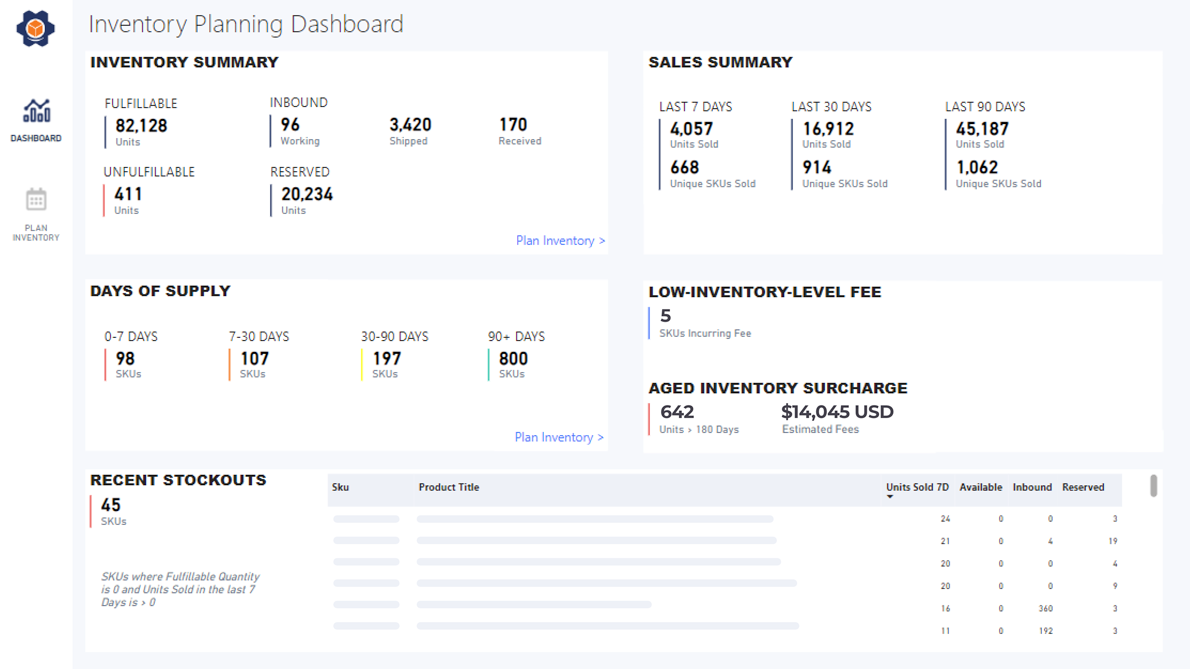1190x669 pixels.
Task: Sort by Units Sold 7D column
Action: (x=916, y=488)
